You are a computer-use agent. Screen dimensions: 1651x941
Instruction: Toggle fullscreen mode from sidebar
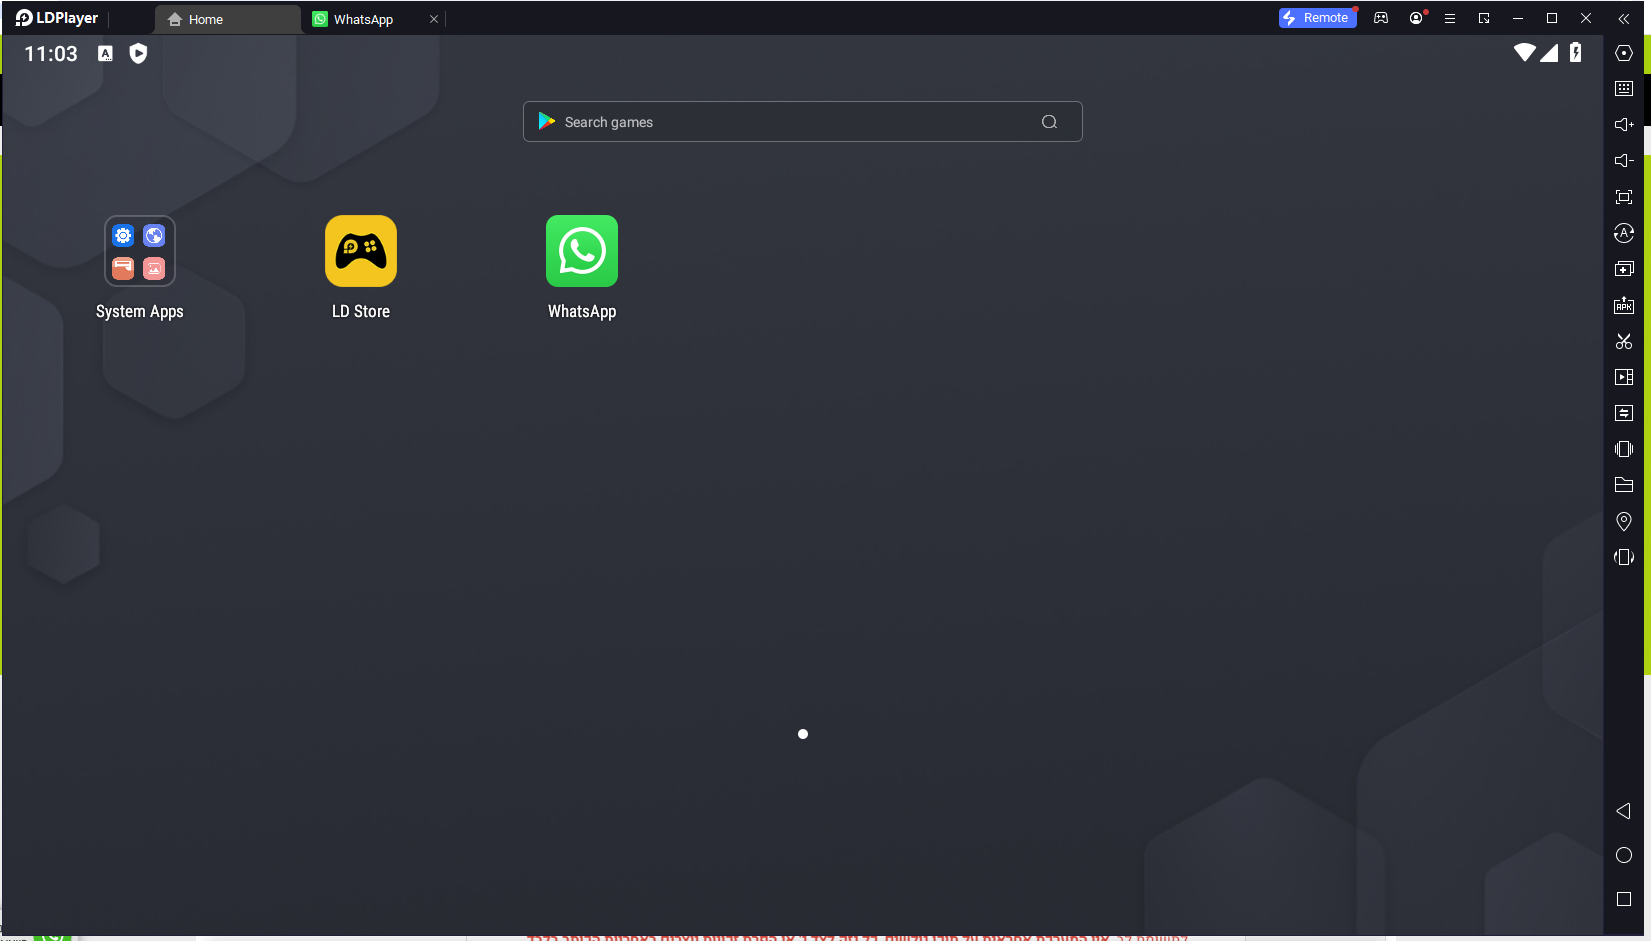click(x=1624, y=197)
